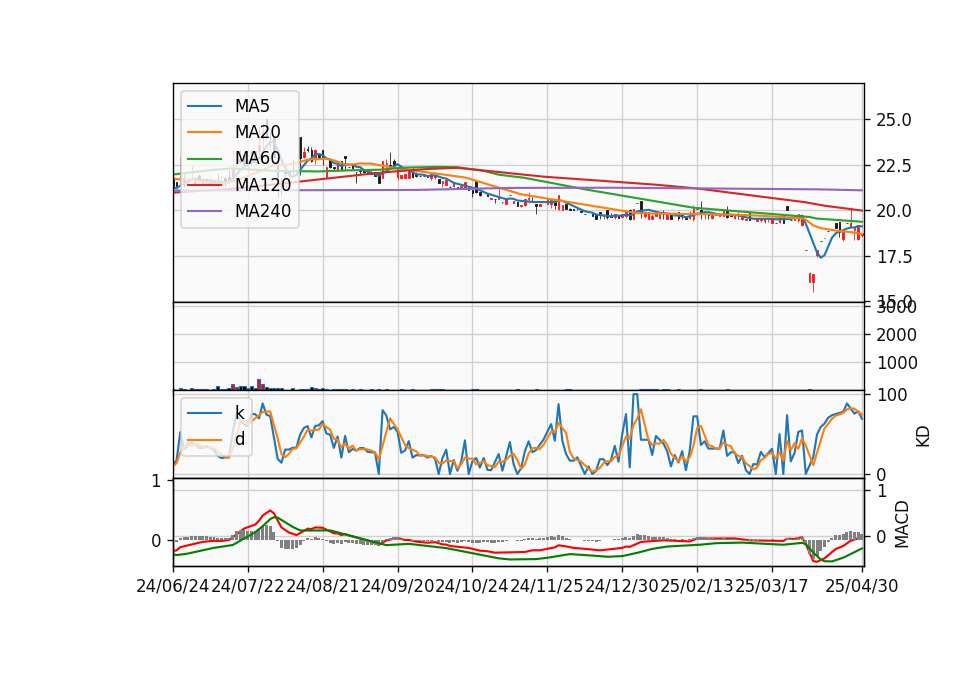Click the MACD axis title
960x690 pixels.
pyautogui.click(x=901, y=524)
